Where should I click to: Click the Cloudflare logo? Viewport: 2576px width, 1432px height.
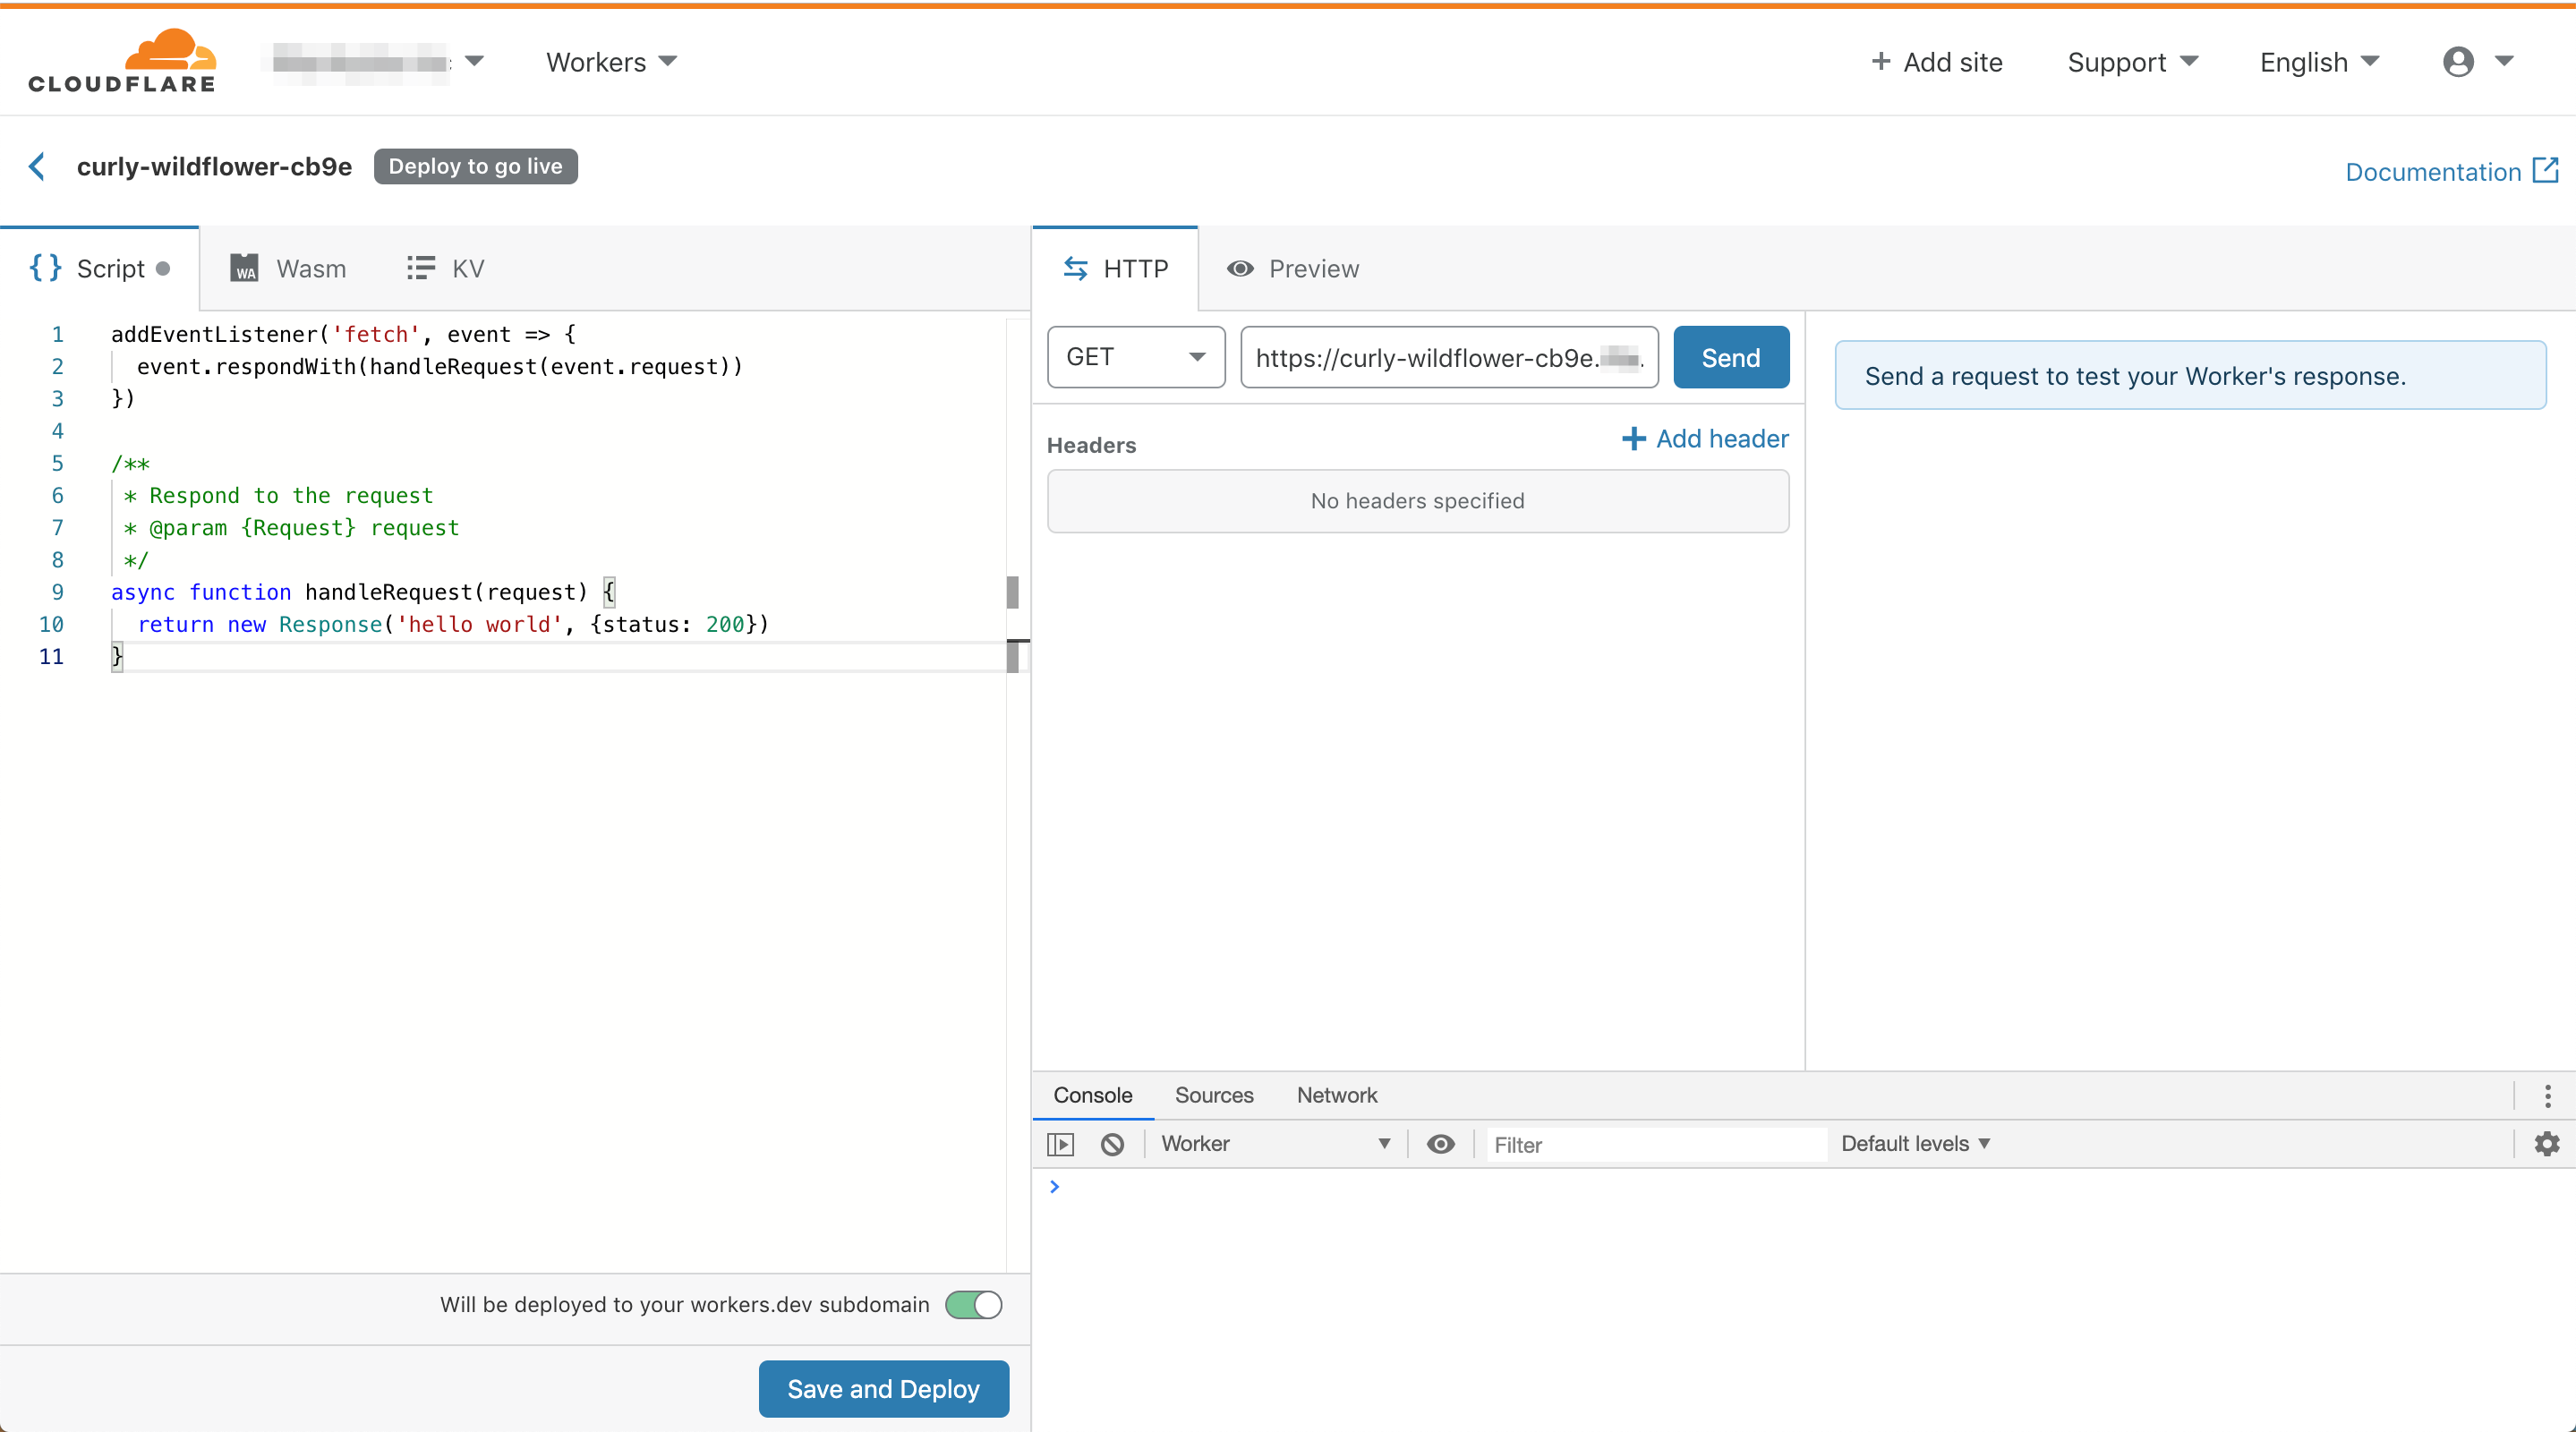click(122, 62)
